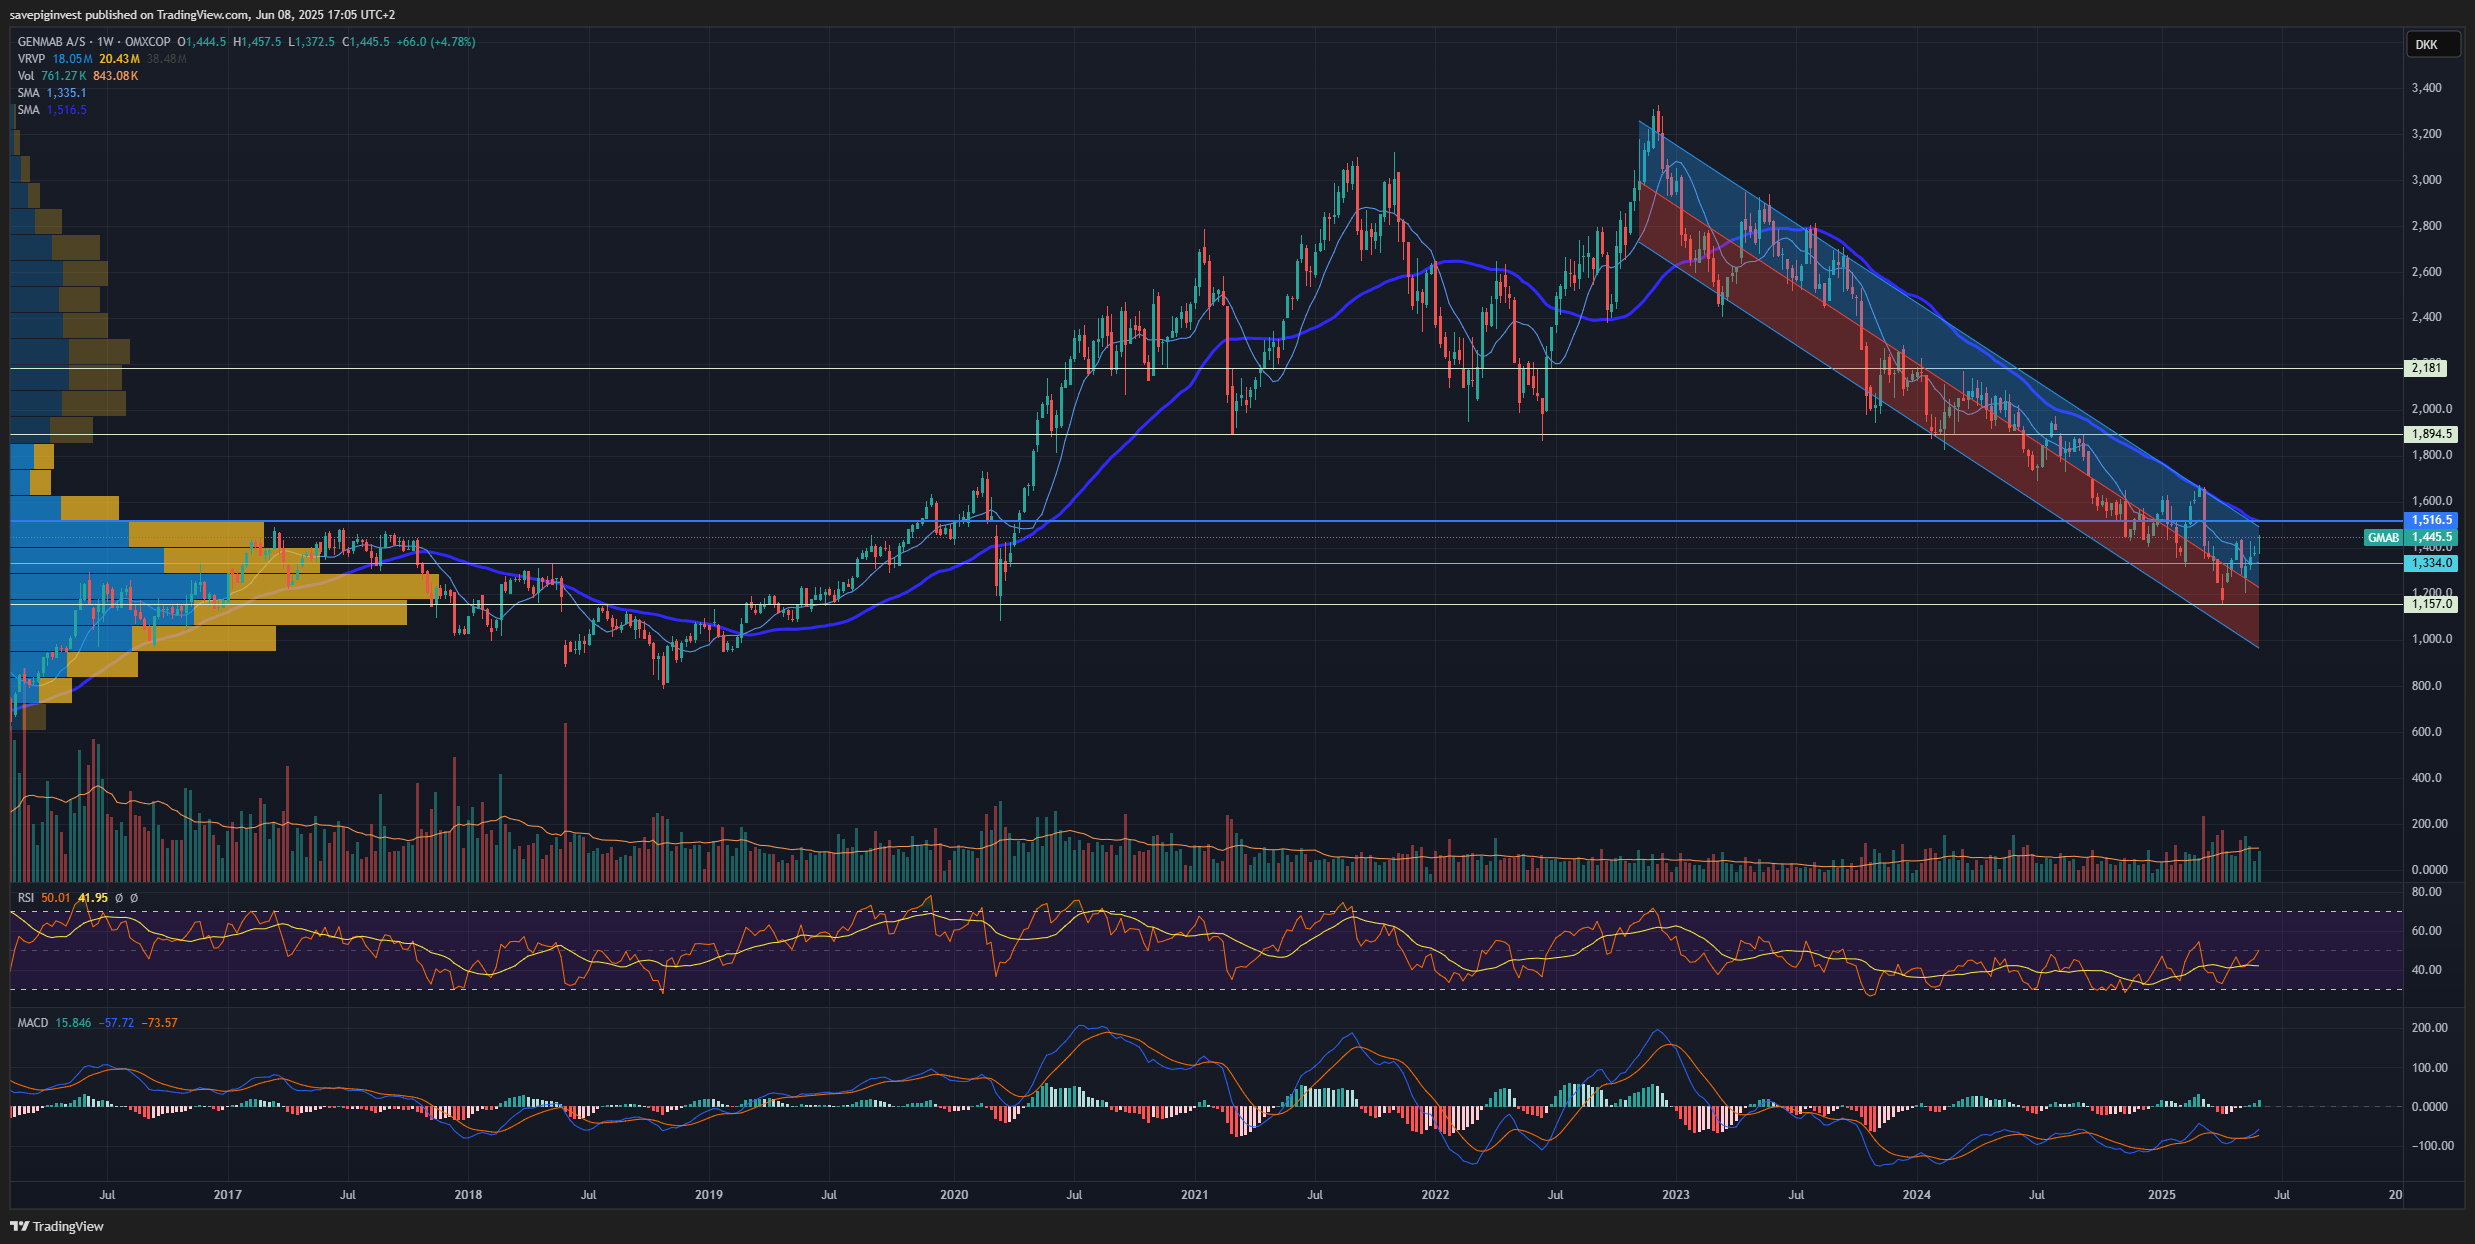
Task: Click the 40.00 RSI axis value
Action: (x=2427, y=970)
